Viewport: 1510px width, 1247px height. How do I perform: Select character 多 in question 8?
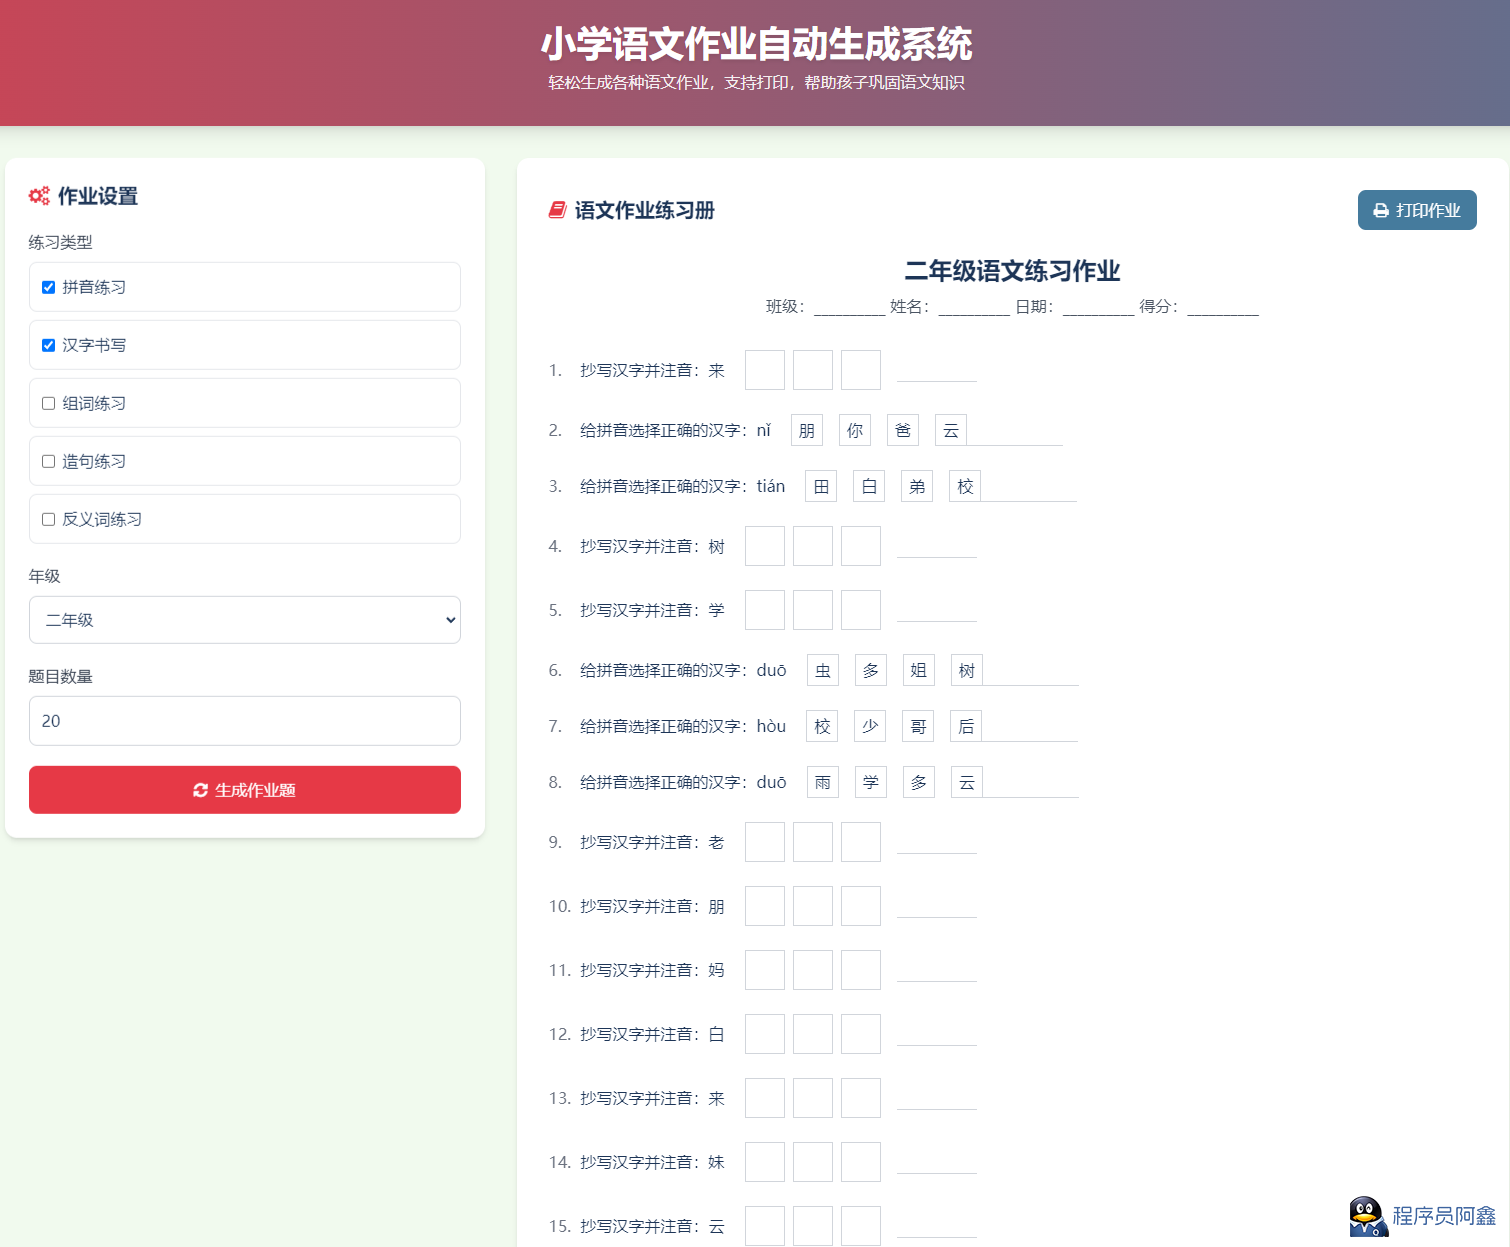(919, 782)
